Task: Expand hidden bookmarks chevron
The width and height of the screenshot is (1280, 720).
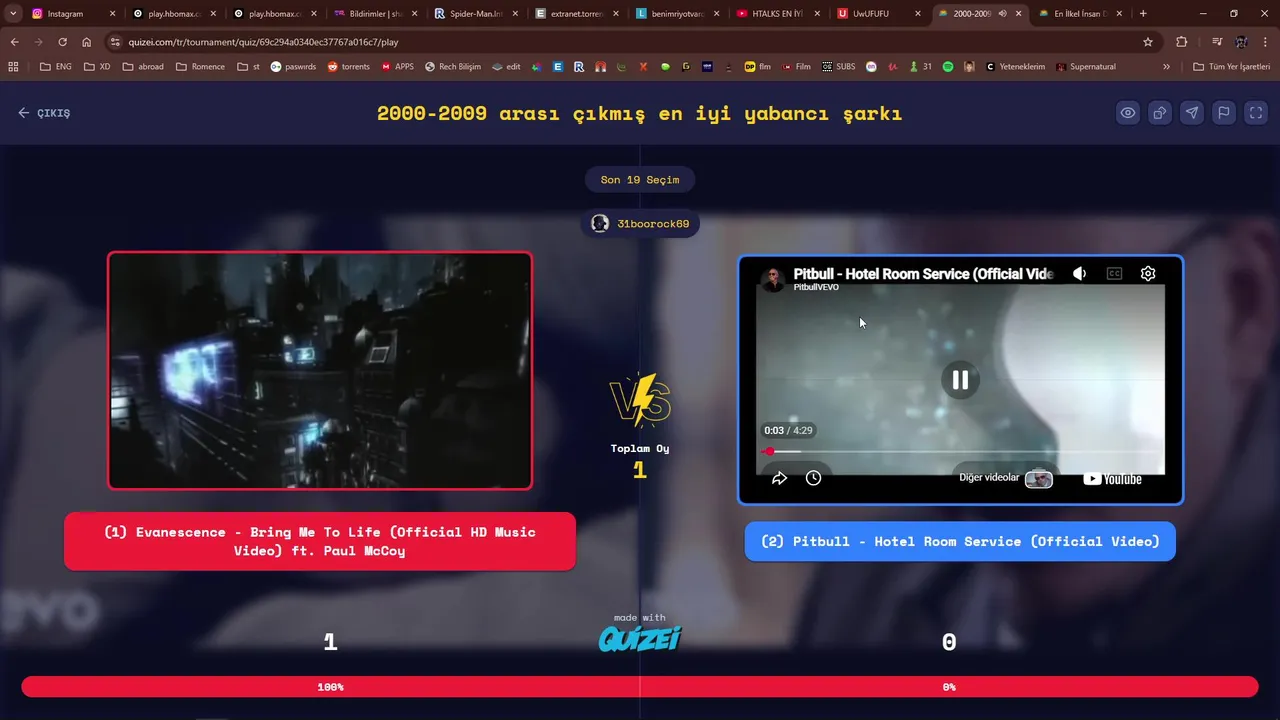Action: click(1166, 67)
